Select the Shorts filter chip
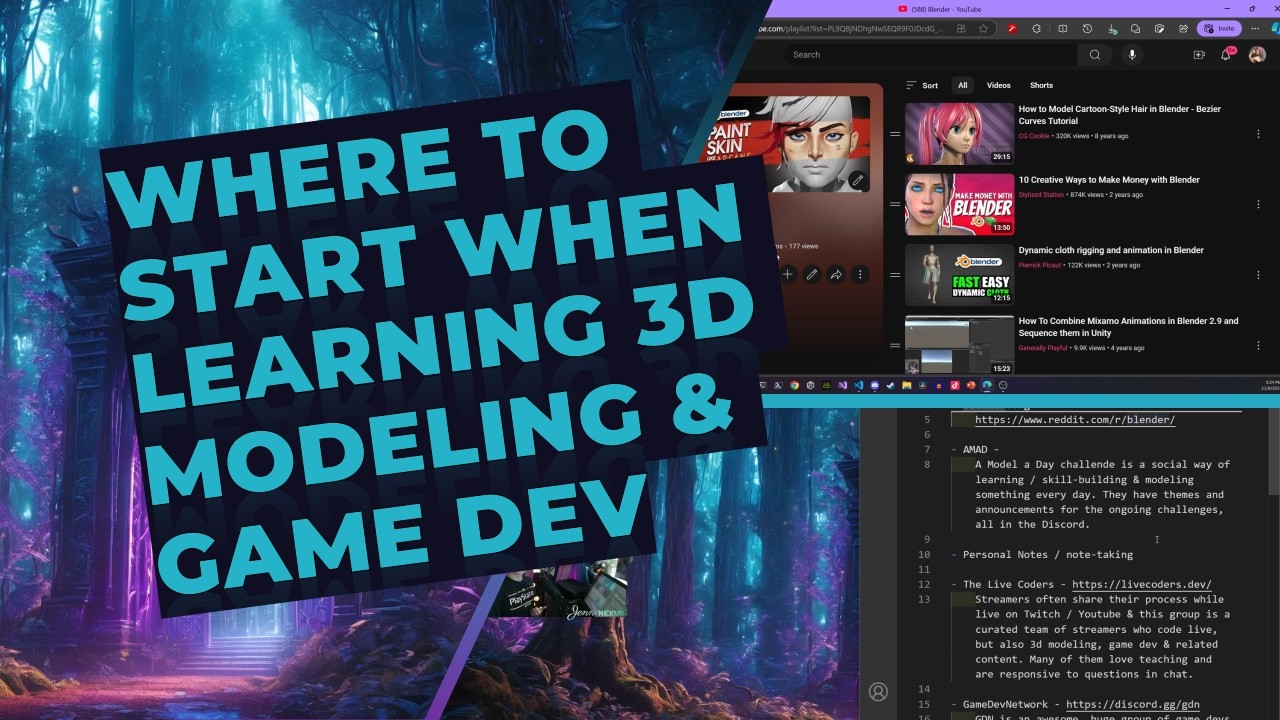The width and height of the screenshot is (1280, 720). [1041, 86]
